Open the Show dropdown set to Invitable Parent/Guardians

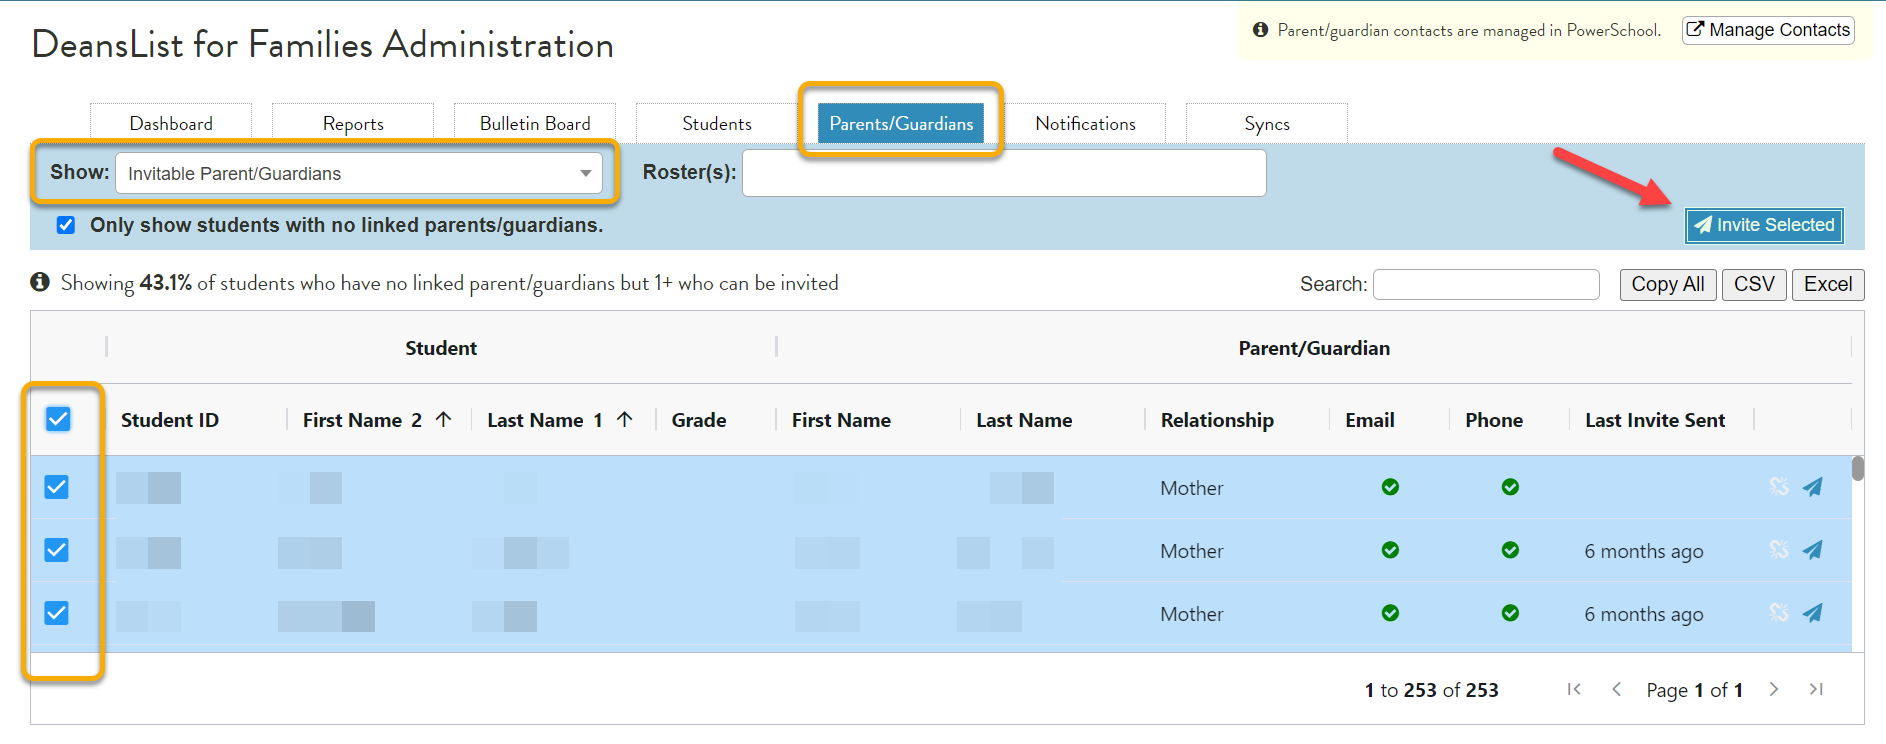point(359,173)
